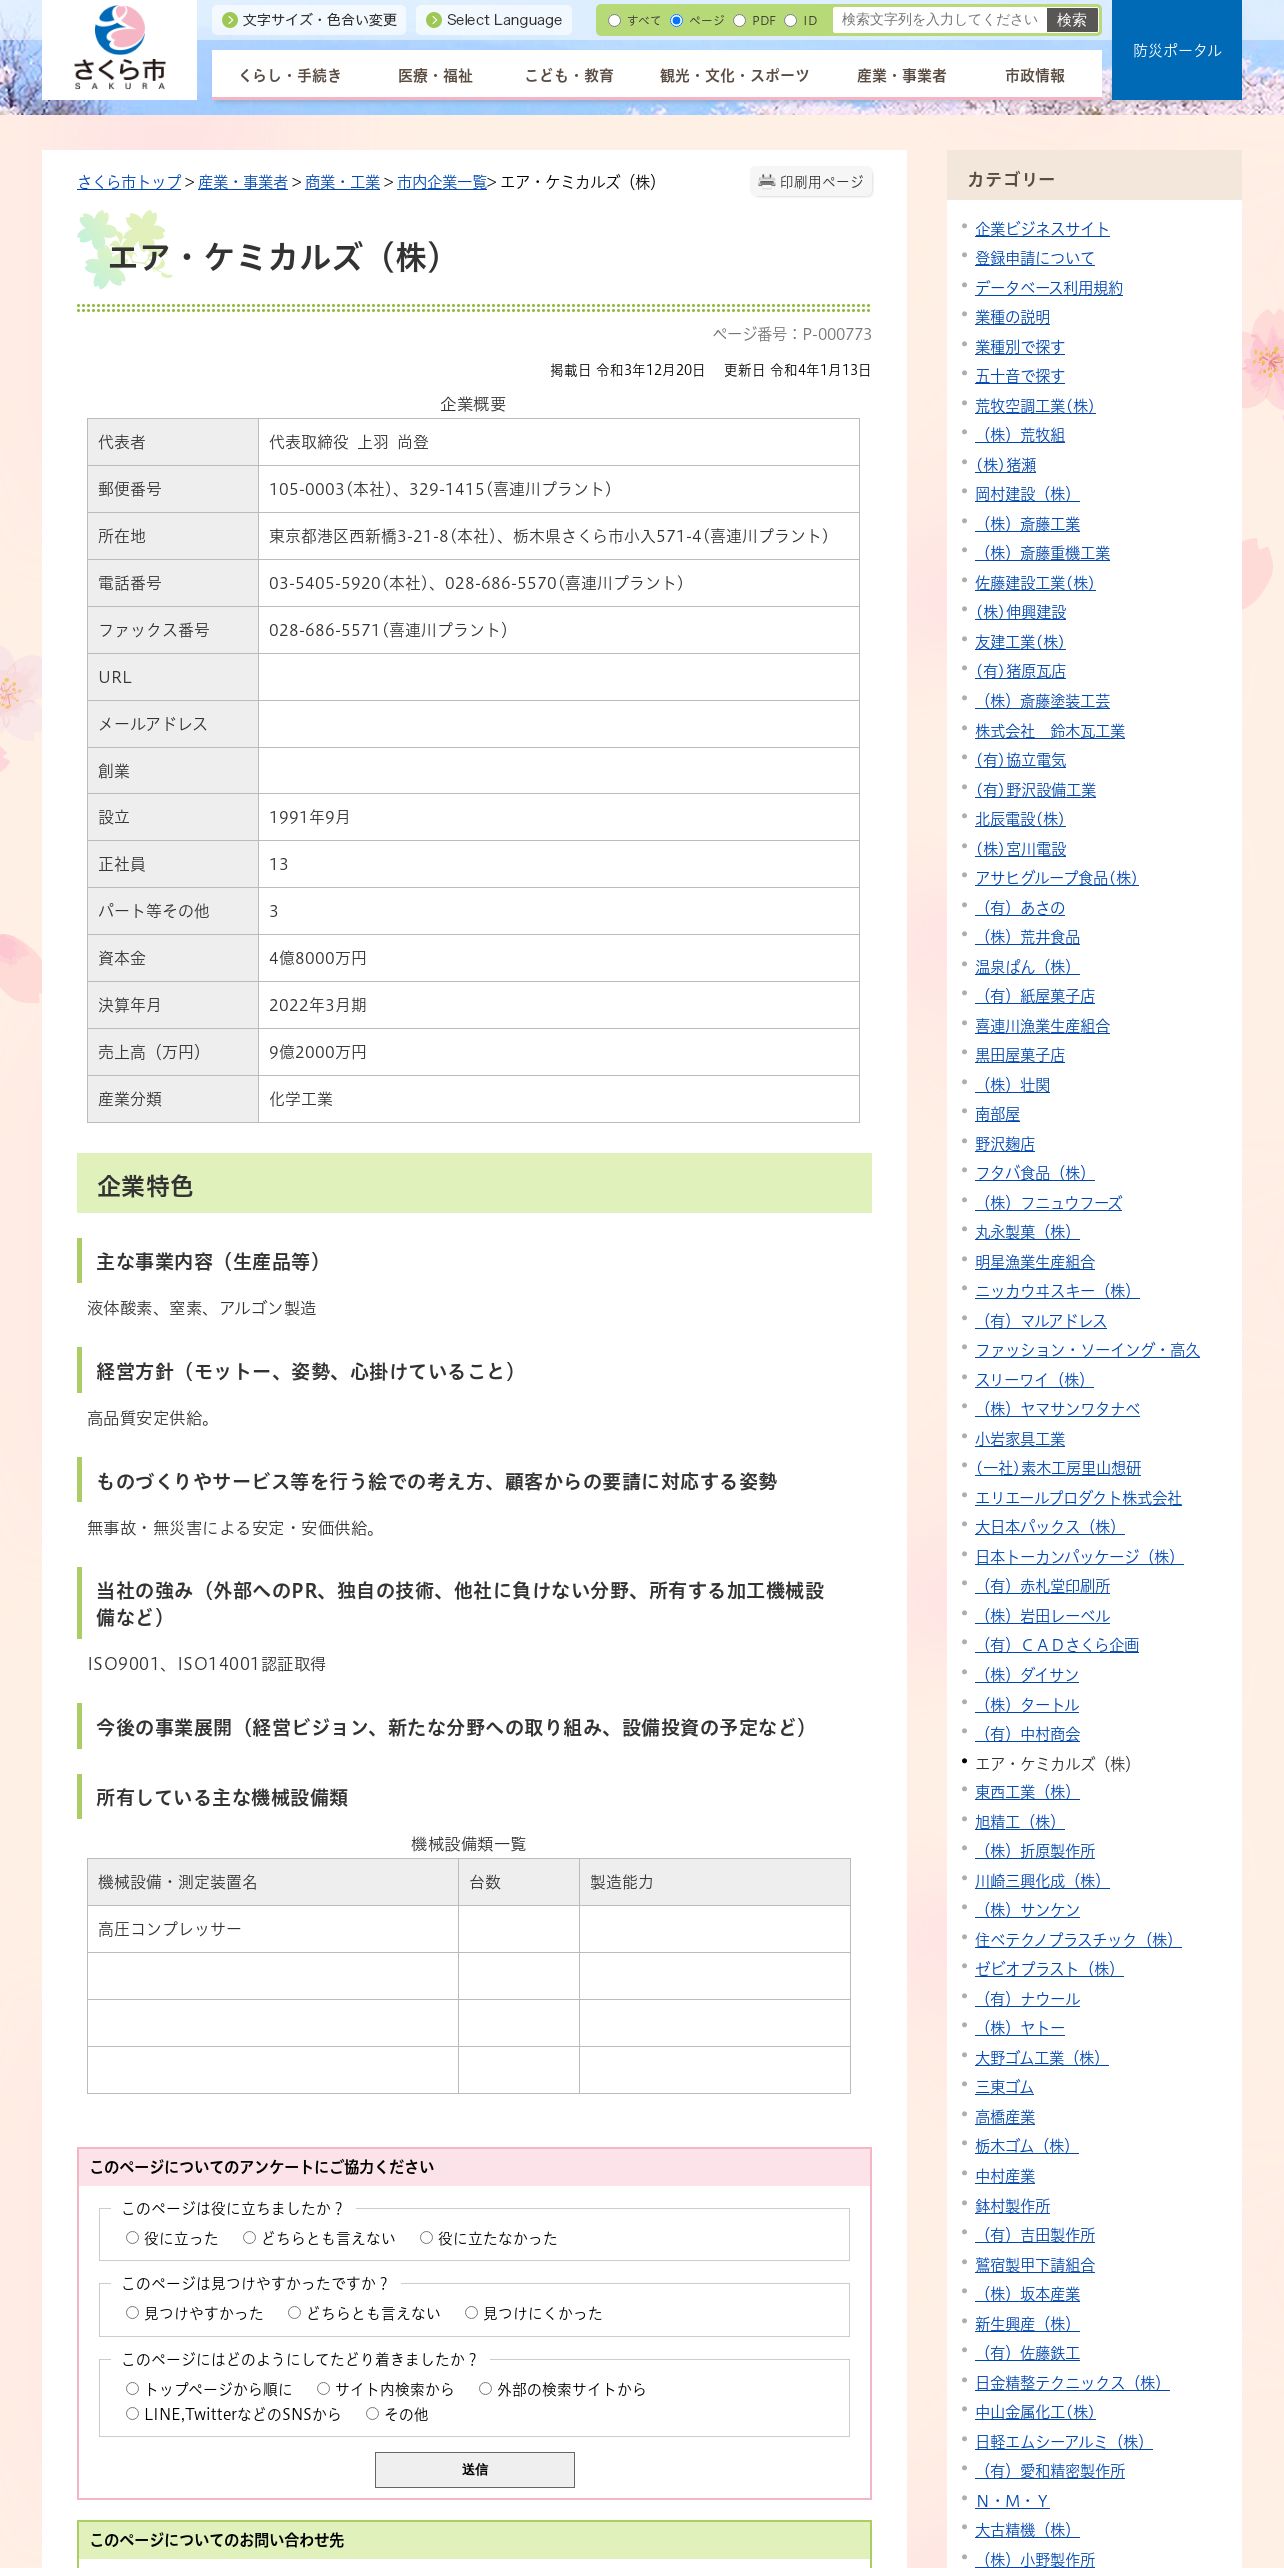1284x2568 pixels.
Task: Open 東西工業（株） link
Action: pos(1027,1792)
